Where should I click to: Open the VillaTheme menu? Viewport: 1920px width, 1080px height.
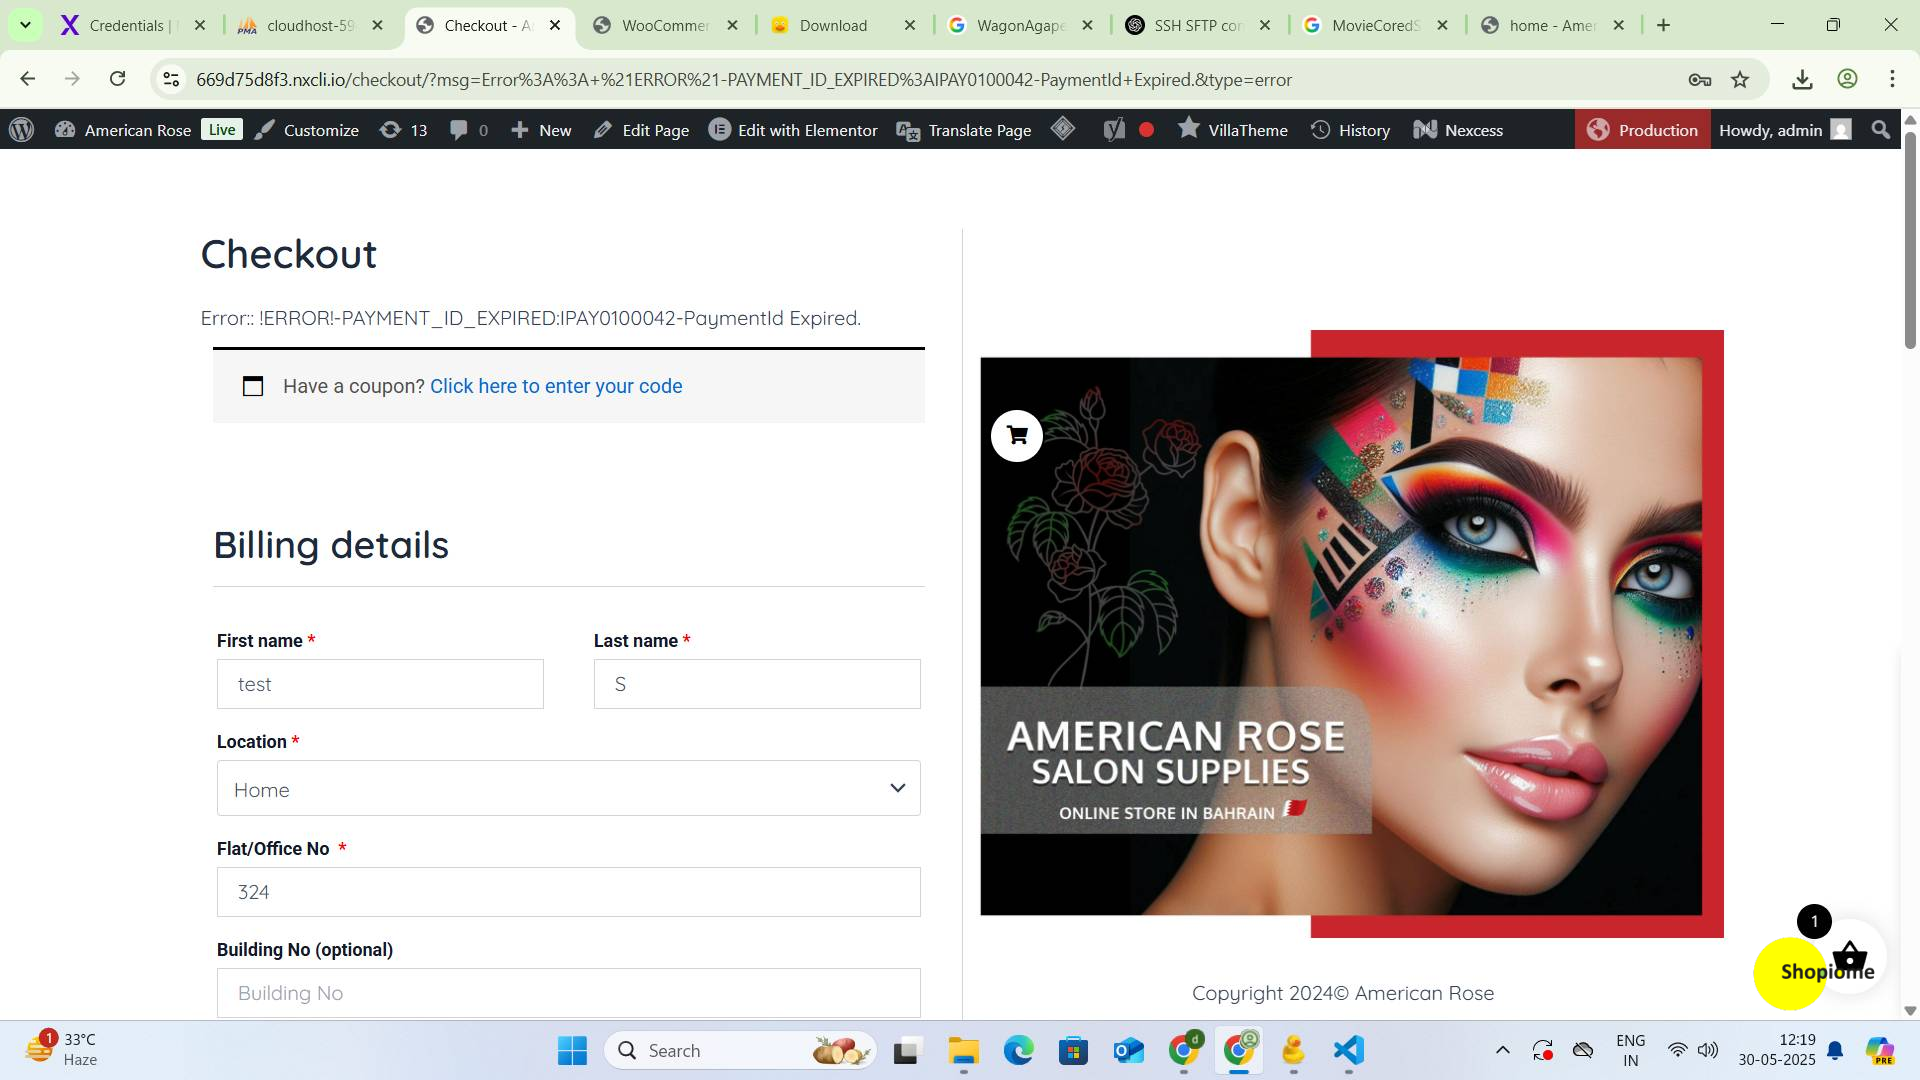(x=1233, y=130)
